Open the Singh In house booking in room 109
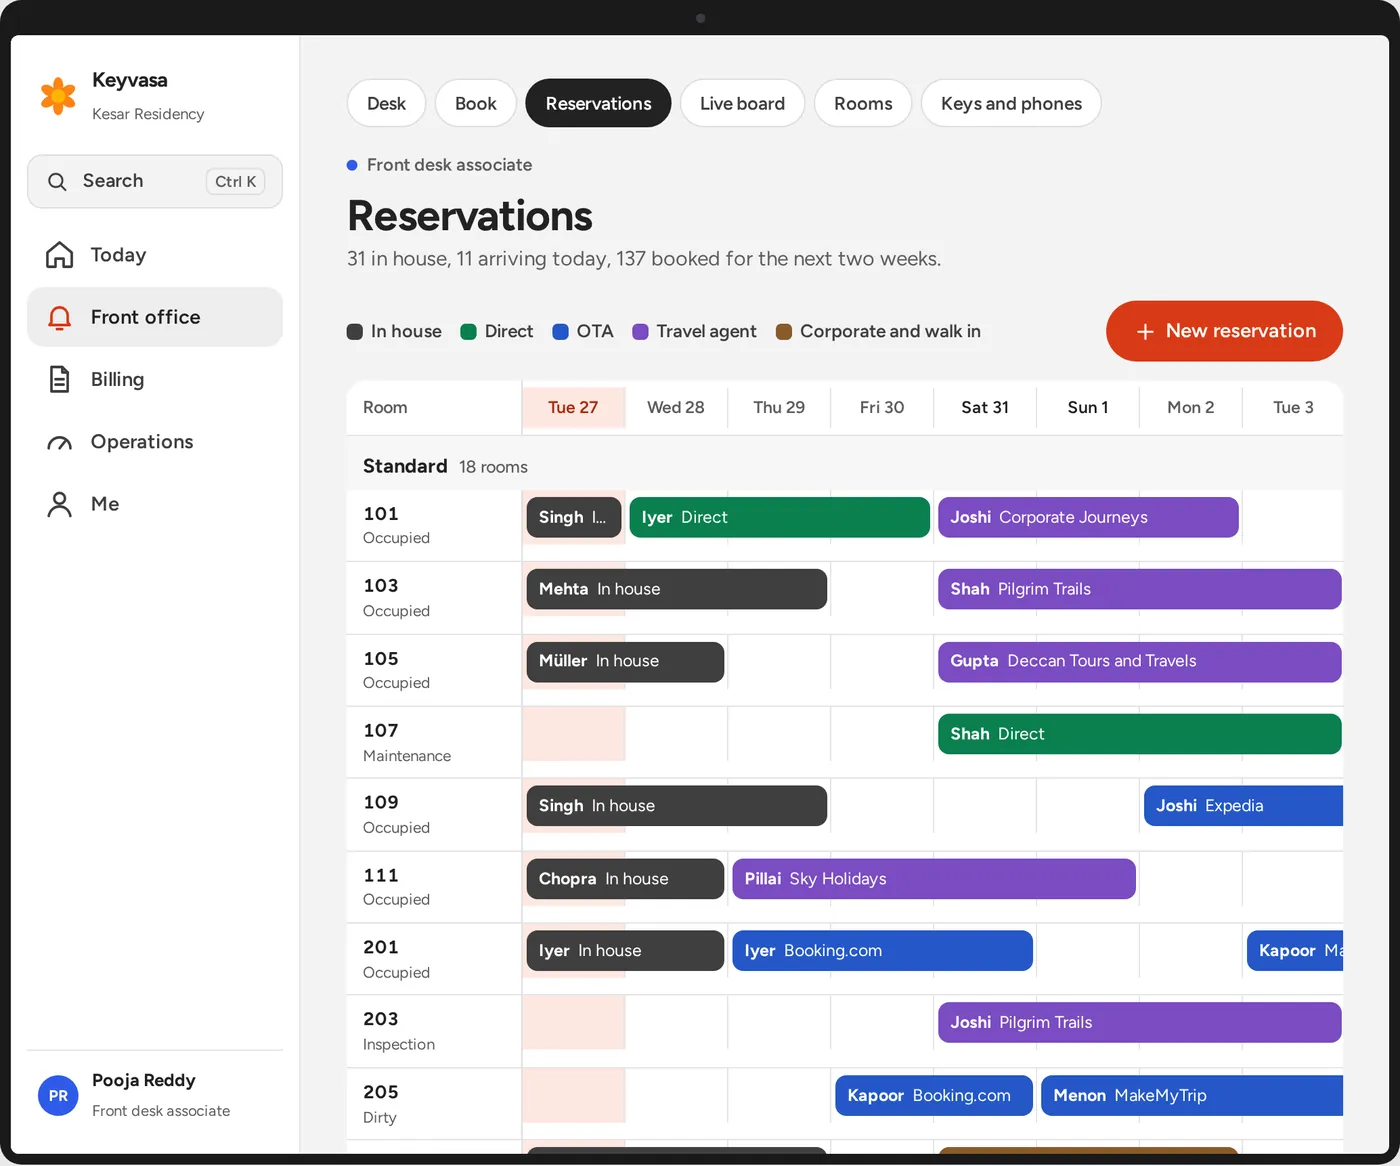 pos(677,806)
